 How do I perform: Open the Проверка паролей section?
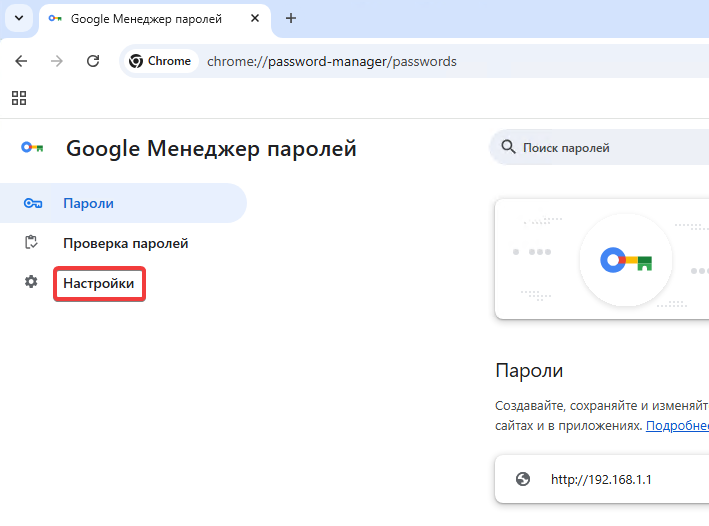tap(125, 243)
